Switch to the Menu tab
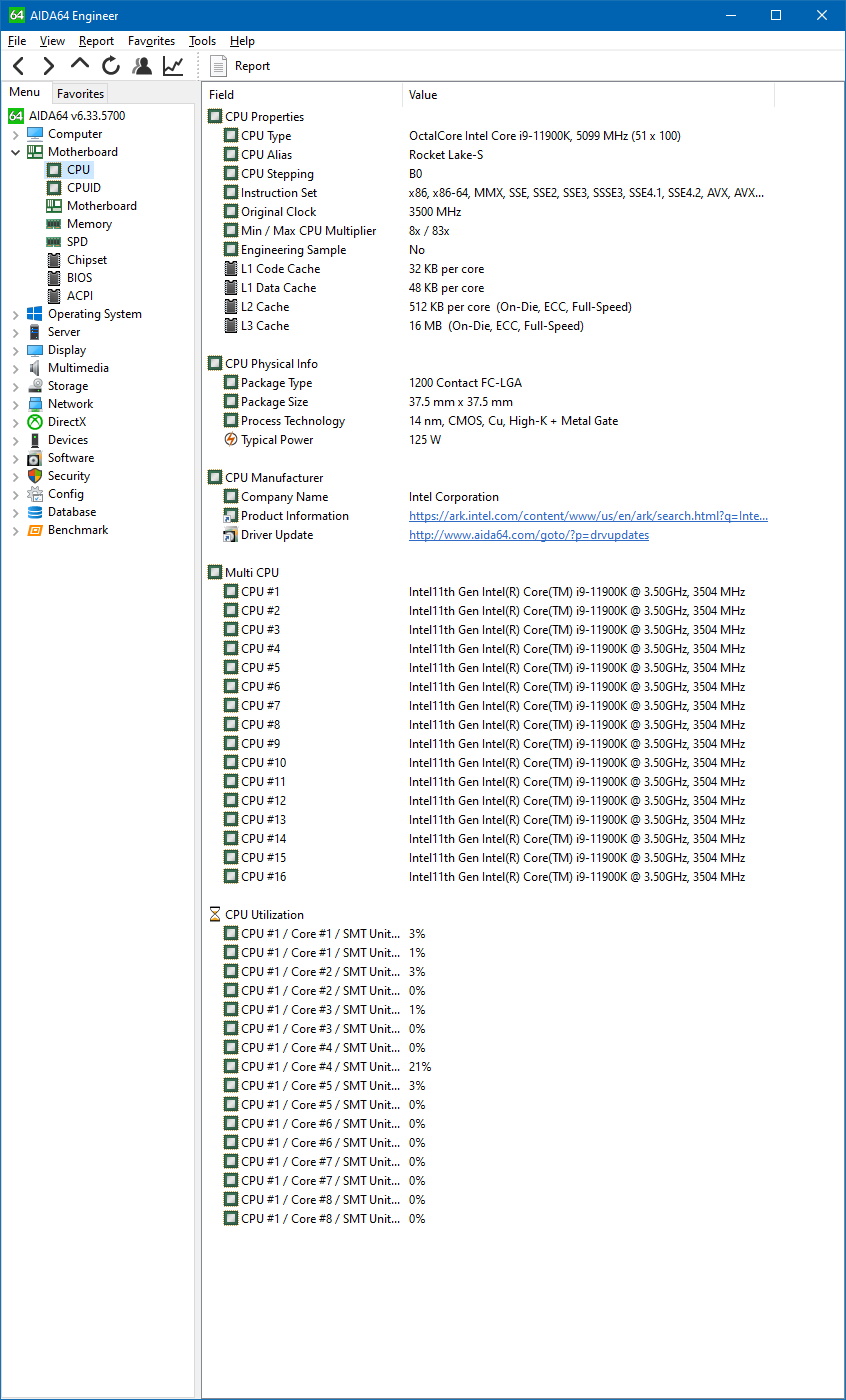Screen dimensions: 846x1400 tap(25, 93)
